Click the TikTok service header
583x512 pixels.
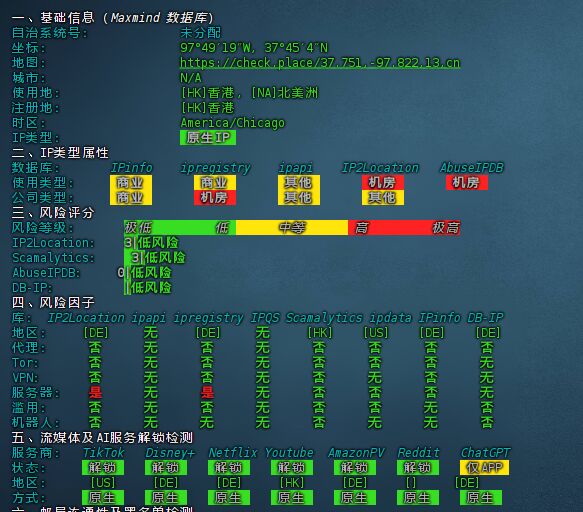(103, 453)
